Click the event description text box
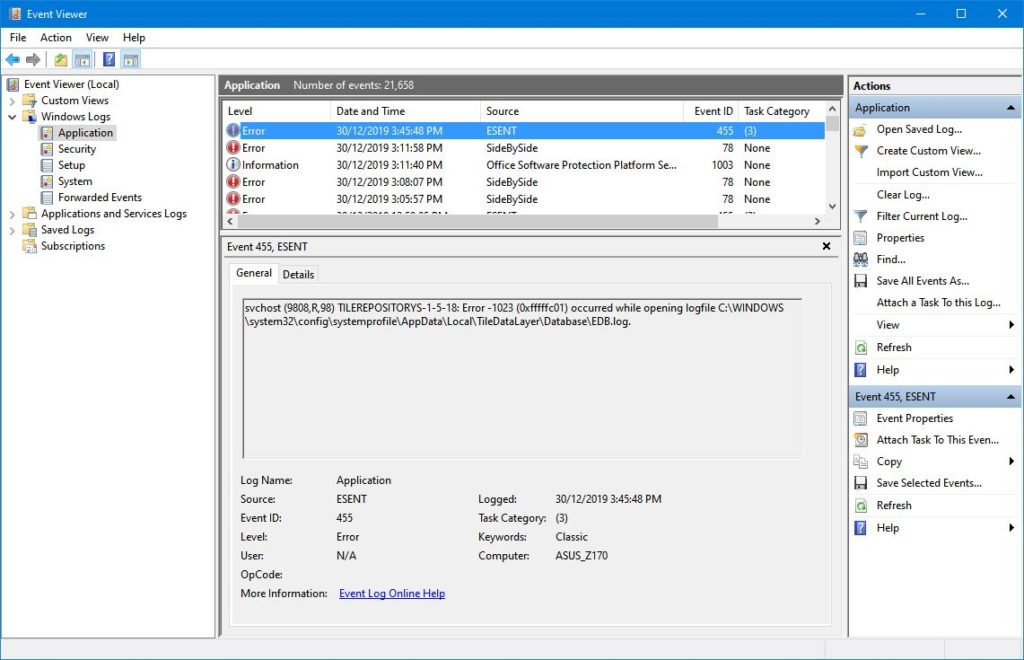 coord(522,379)
